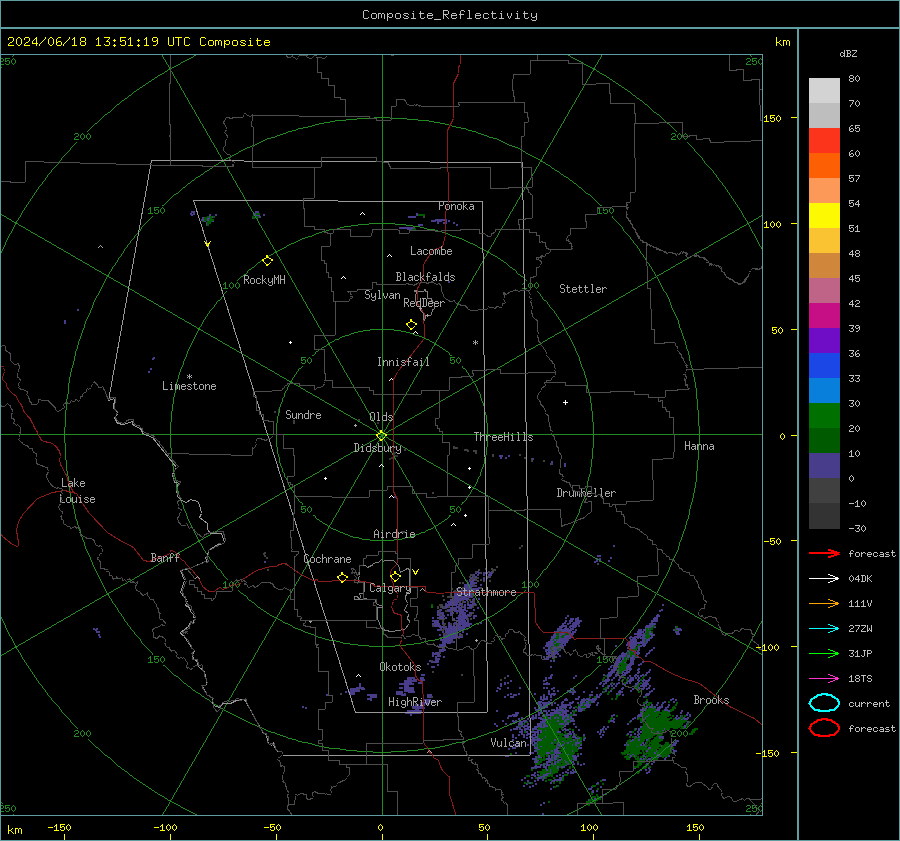
Task: Click the dBZ legend heading
Action: pos(848,53)
